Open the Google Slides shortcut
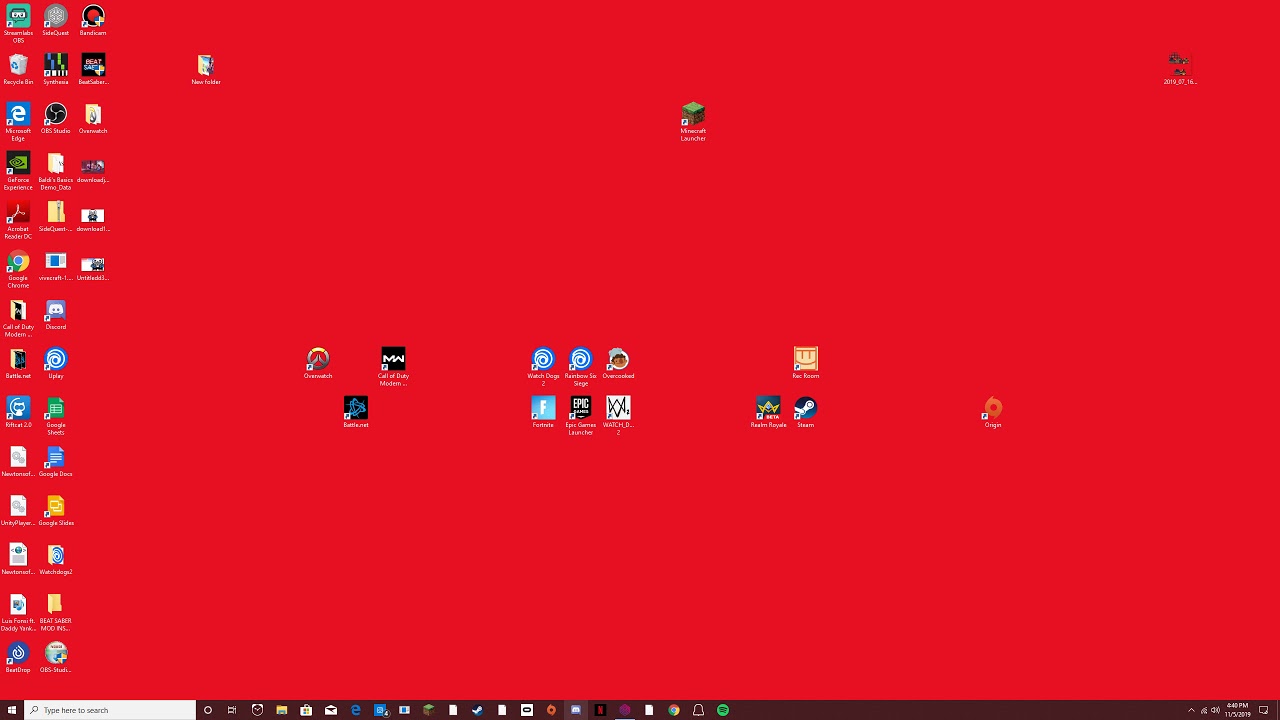1280x720 pixels. click(56, 510)
